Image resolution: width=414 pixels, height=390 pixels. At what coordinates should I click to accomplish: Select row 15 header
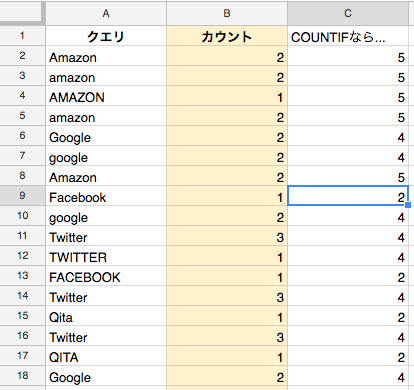(x=22, y=316)
